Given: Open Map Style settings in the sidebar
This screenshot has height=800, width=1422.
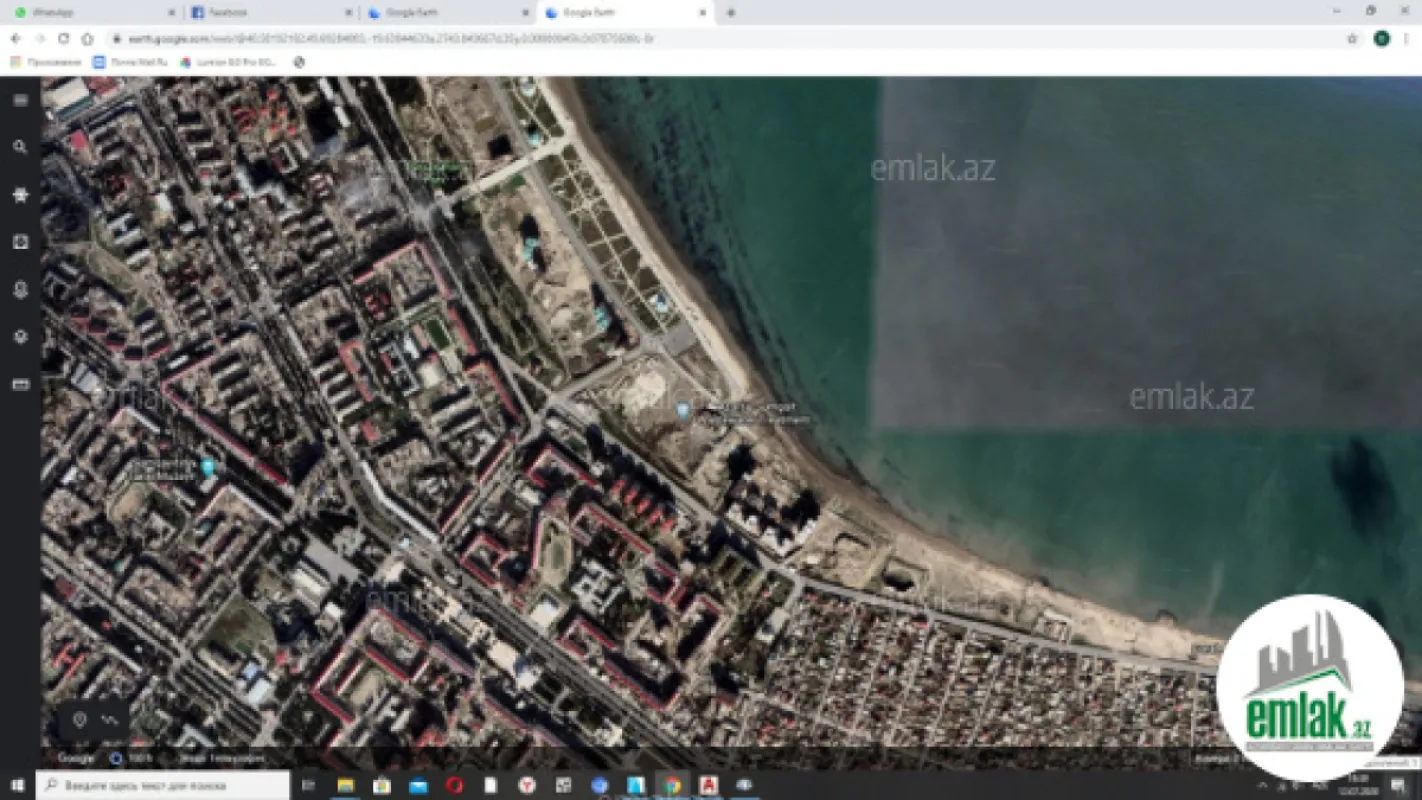Looking at the screenshot, I should tap(18, 337).
